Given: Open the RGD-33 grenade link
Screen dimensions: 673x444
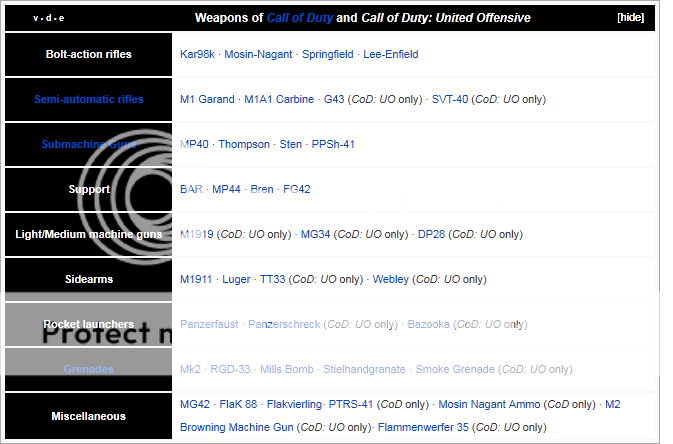Looking at the screenshot, I should pos(230,369).
